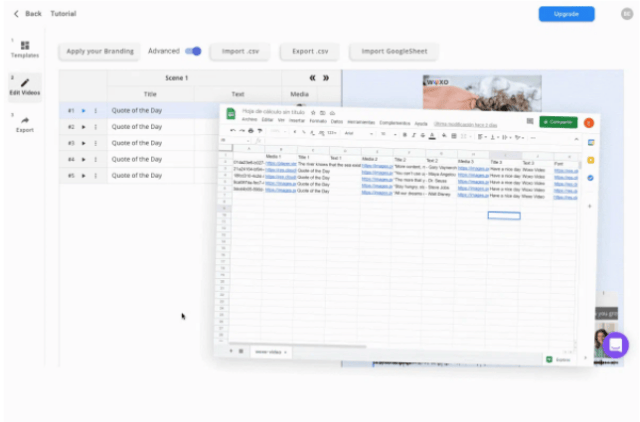Open Archivo menu in Google Sheets
Screen dimensions: 640x422
point(249,120)
